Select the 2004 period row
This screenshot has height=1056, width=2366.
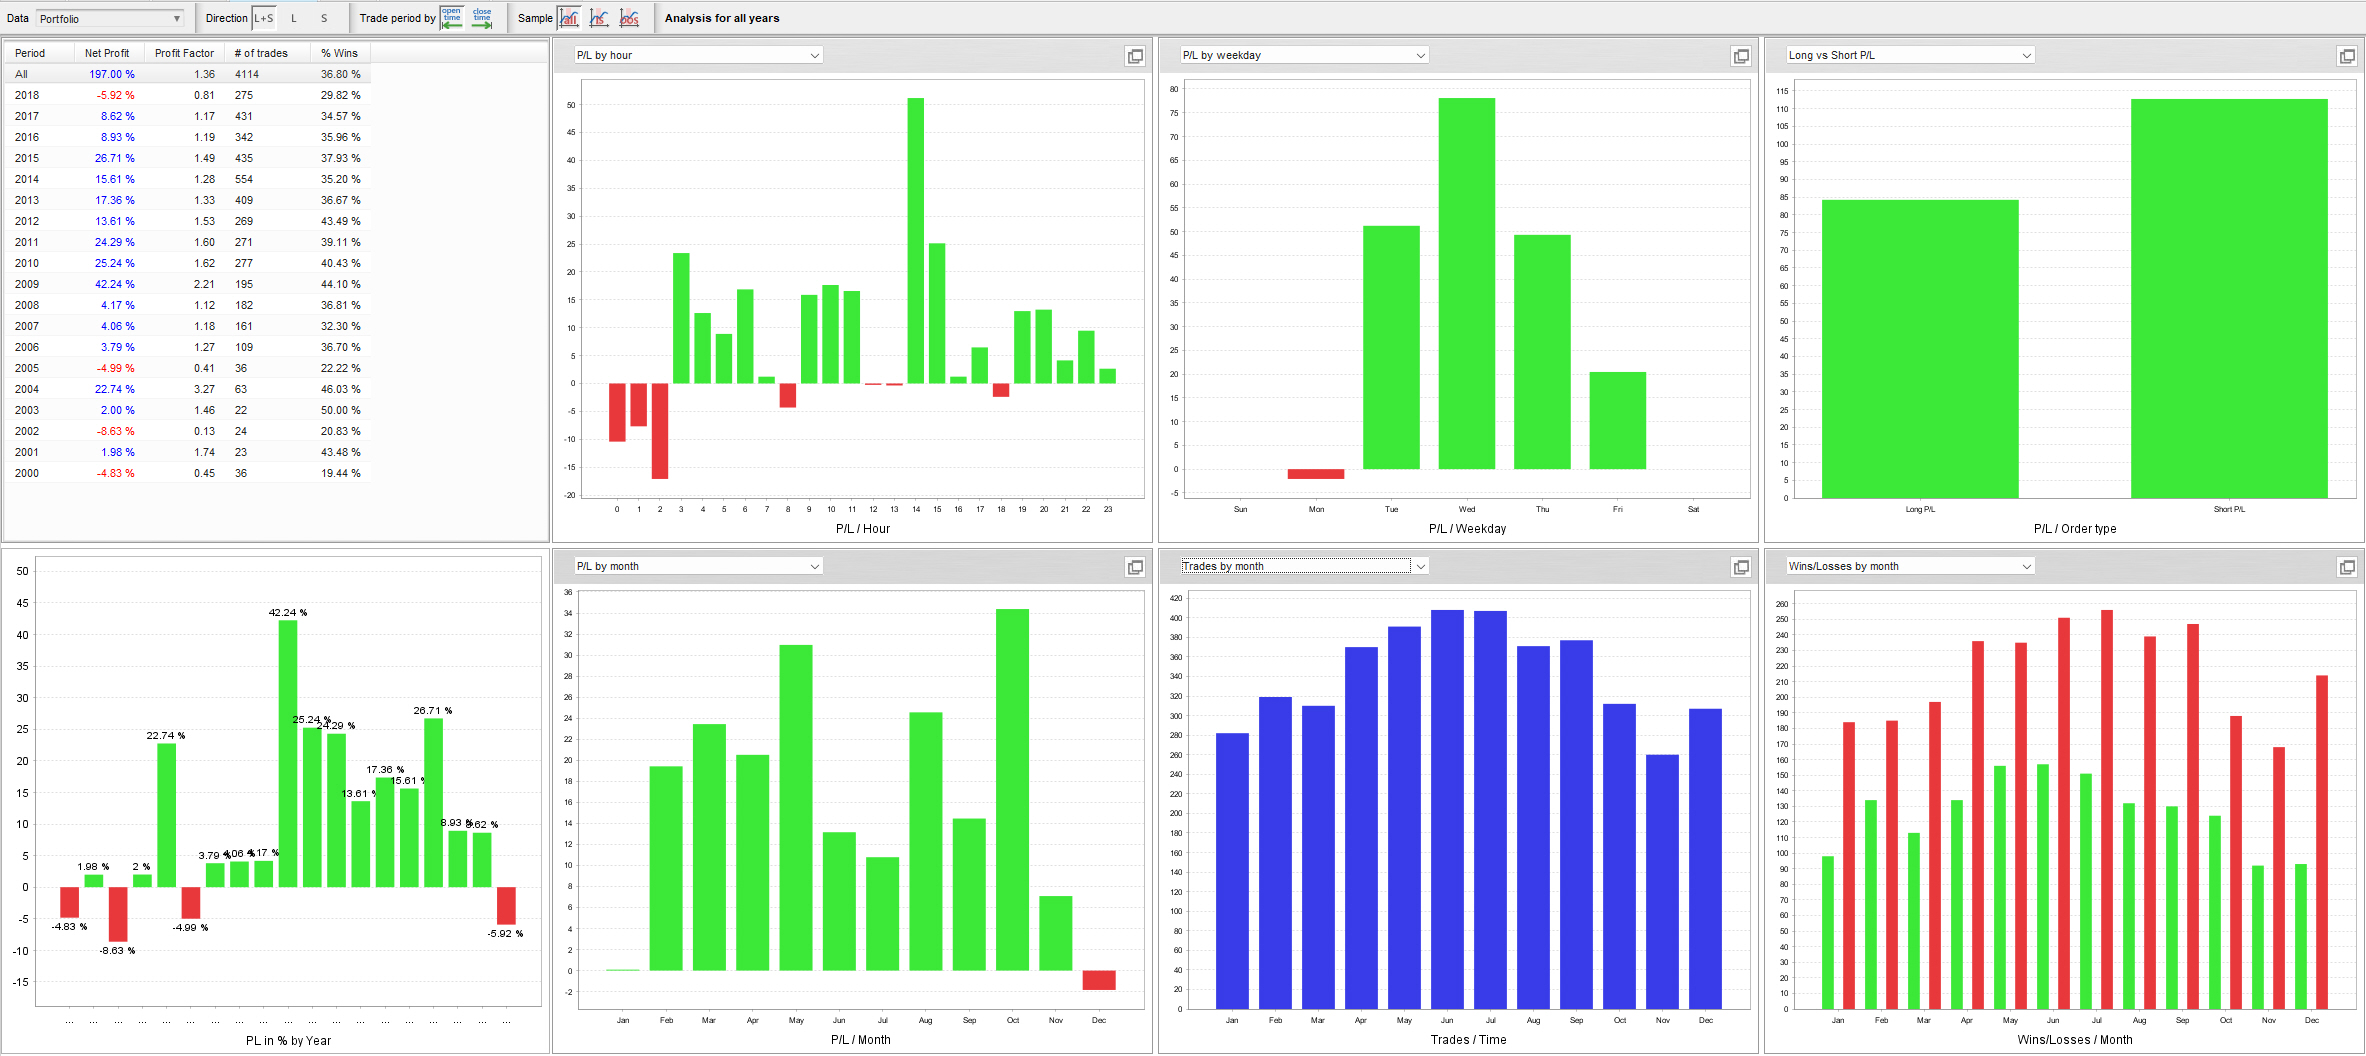click(x=188, y=389)
